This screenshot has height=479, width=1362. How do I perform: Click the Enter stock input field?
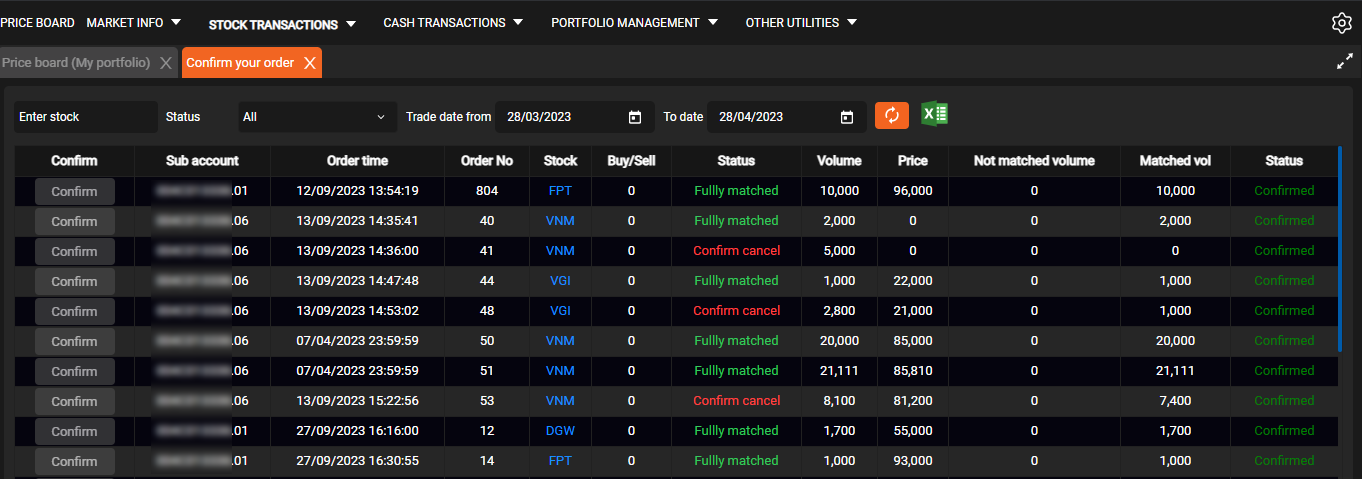tap(85, 117)
